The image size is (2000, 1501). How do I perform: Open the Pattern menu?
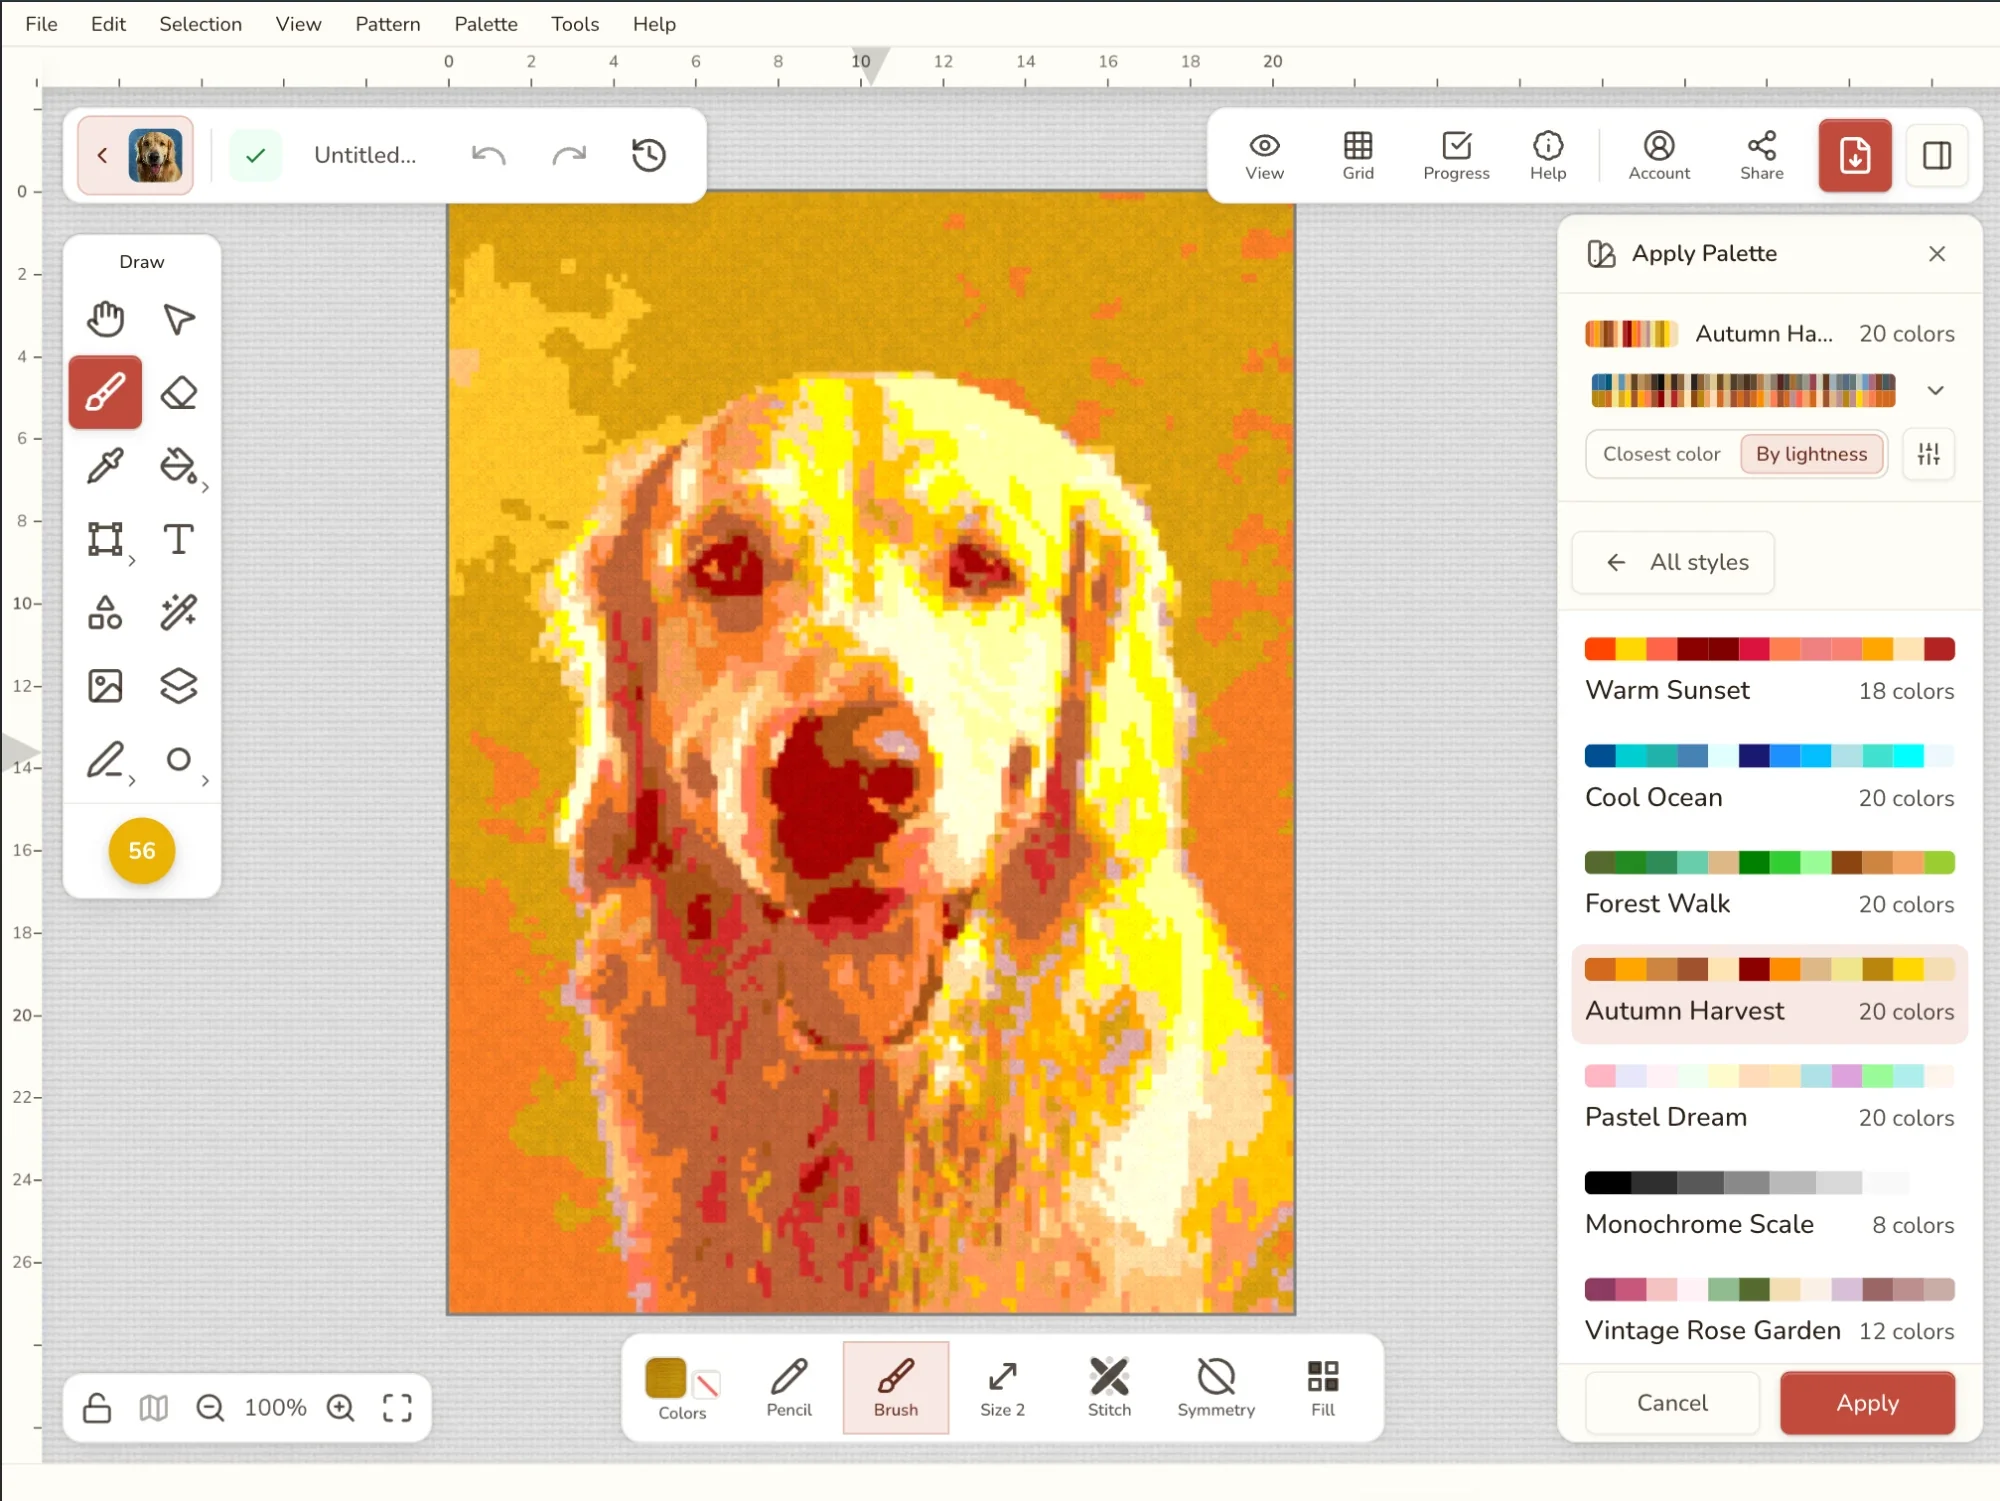(x=387, y=24)
